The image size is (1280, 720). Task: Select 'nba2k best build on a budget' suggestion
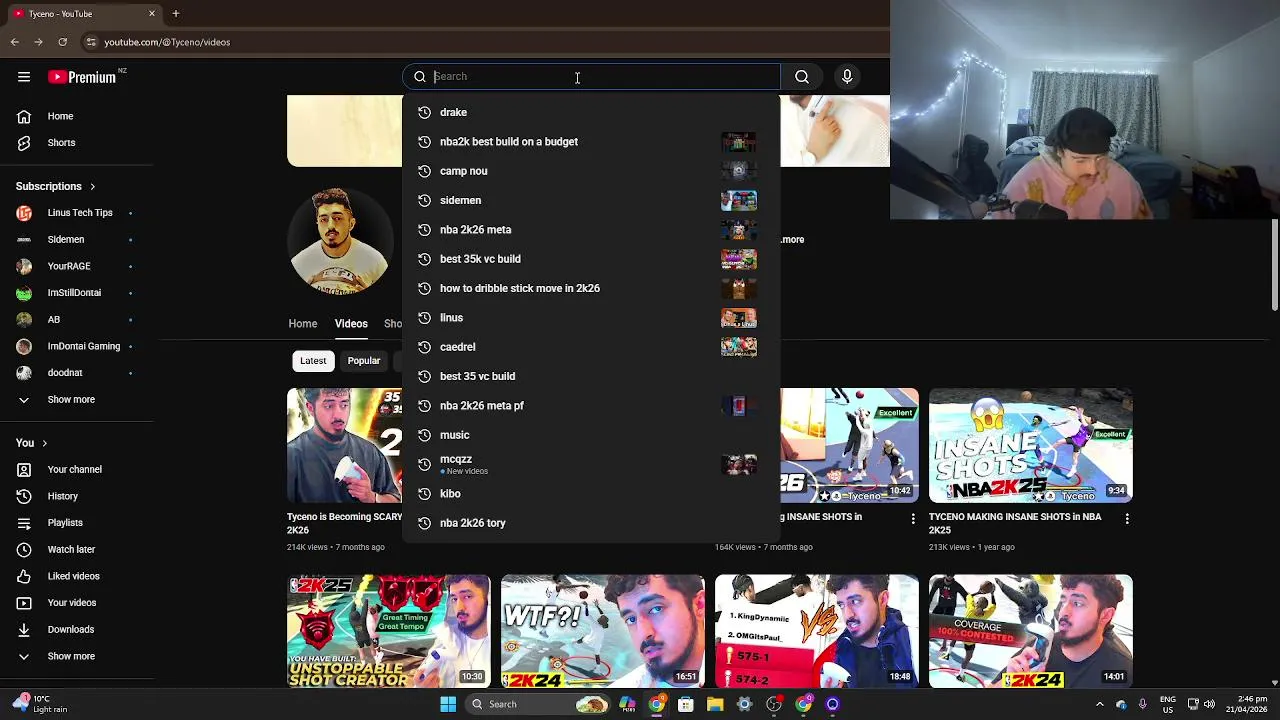[x=591, y=142]
